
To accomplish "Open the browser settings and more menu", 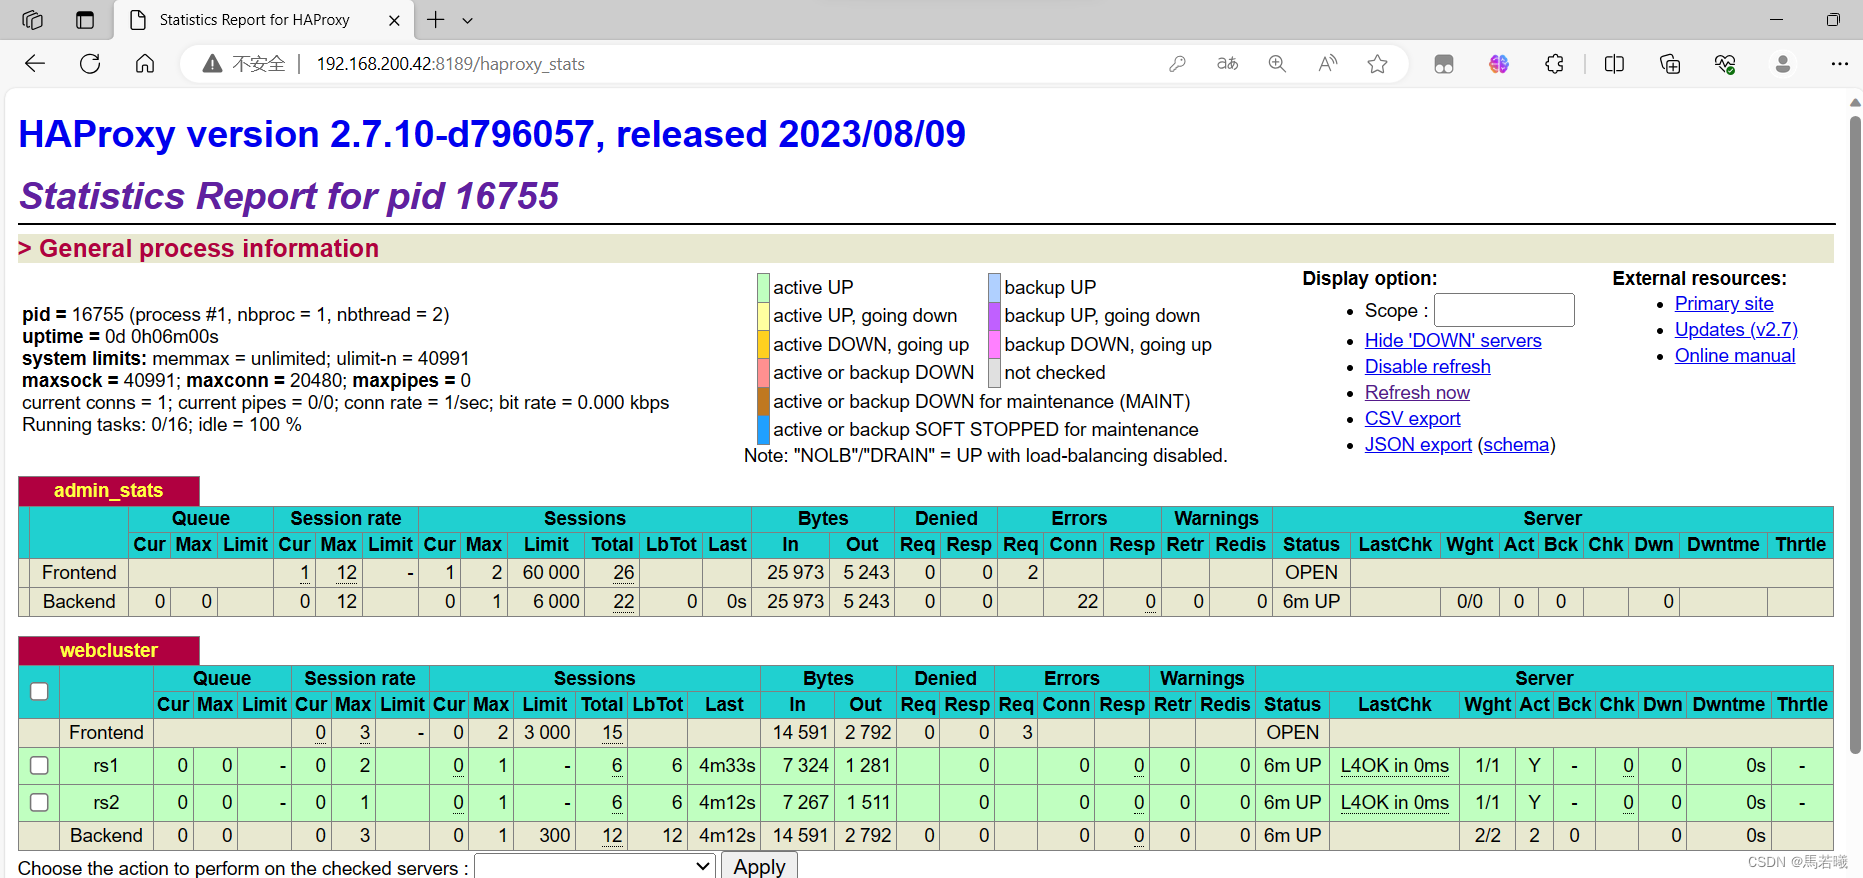I will point(1839,64).
